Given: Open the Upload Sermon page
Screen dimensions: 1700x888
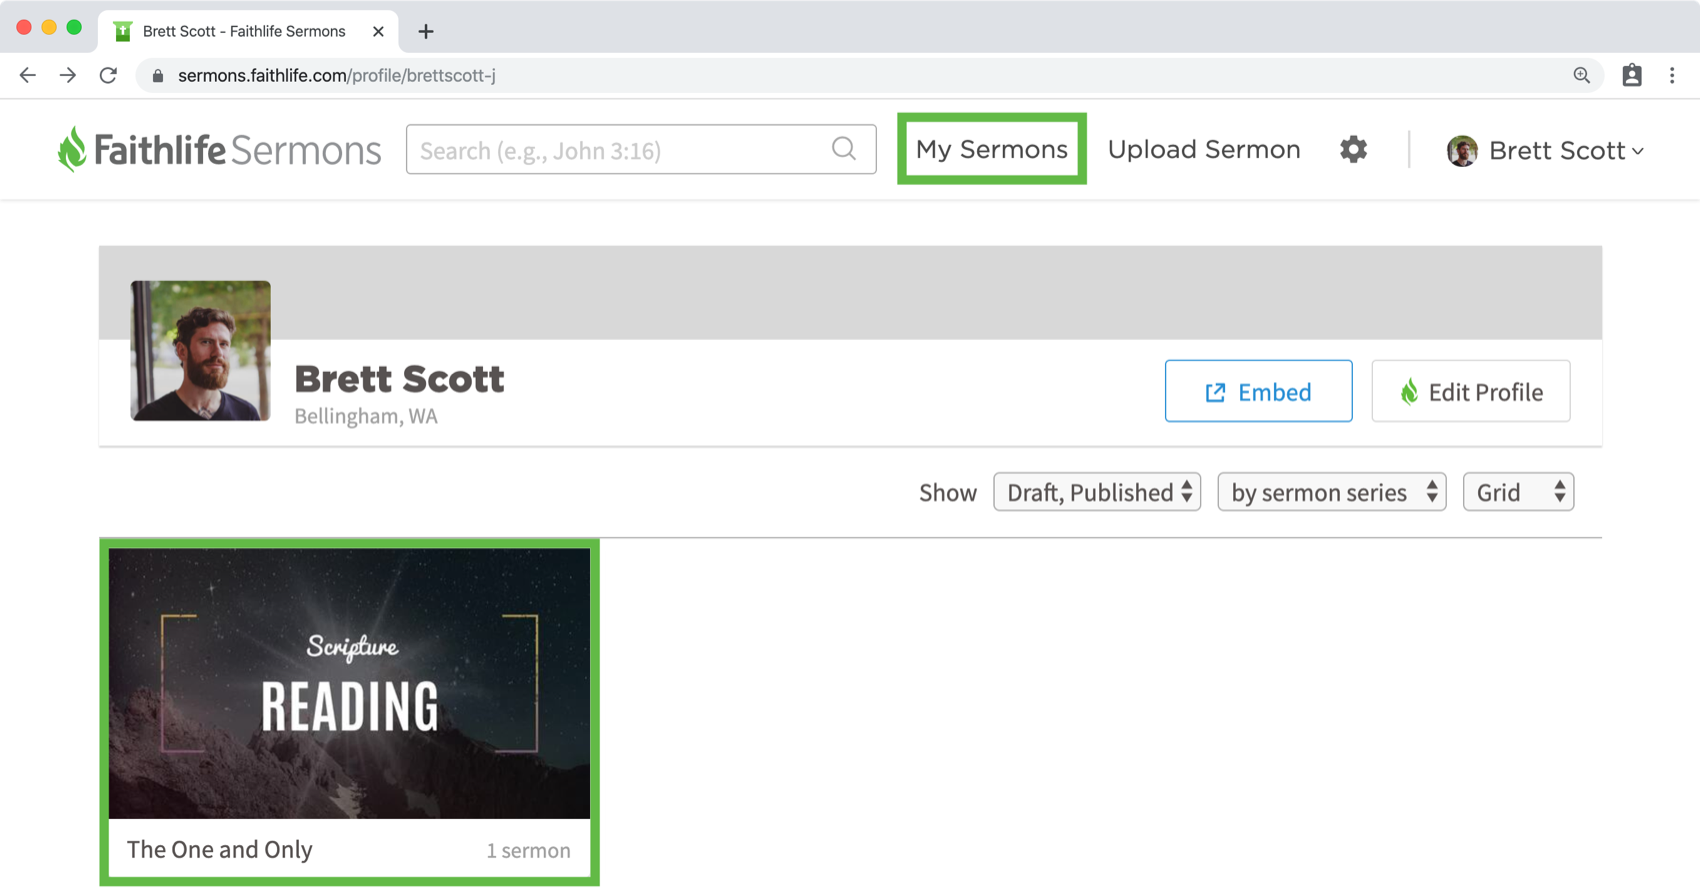Looking at the screenshot, I should tap(1204, 149).
